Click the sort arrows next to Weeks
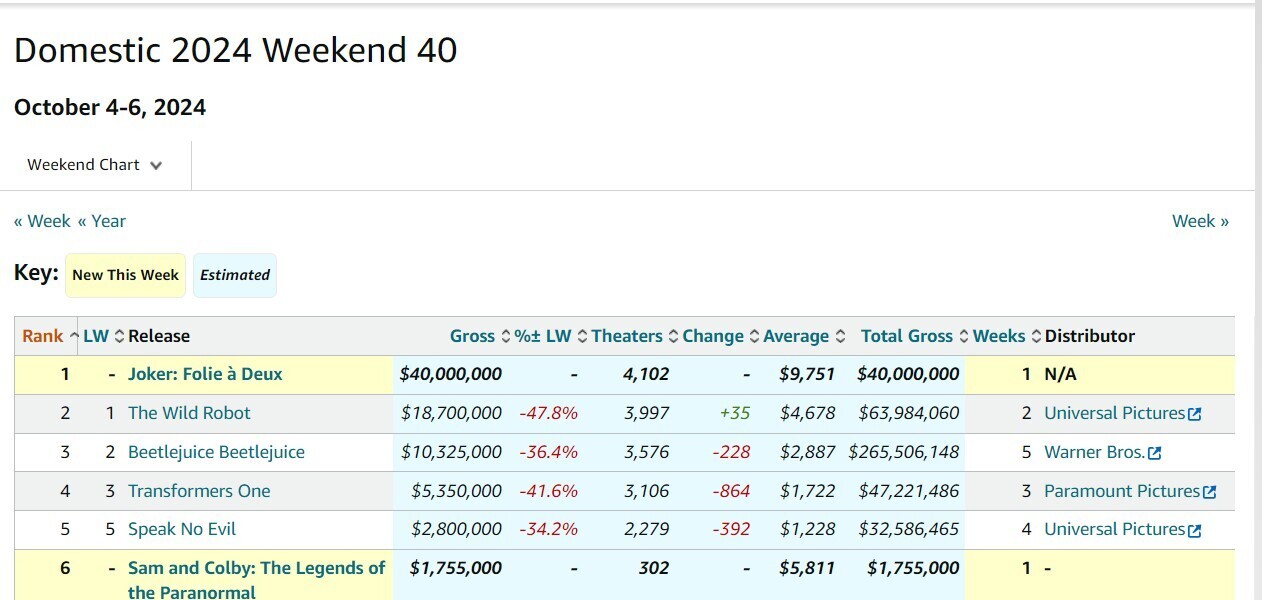 point(1036,336)
